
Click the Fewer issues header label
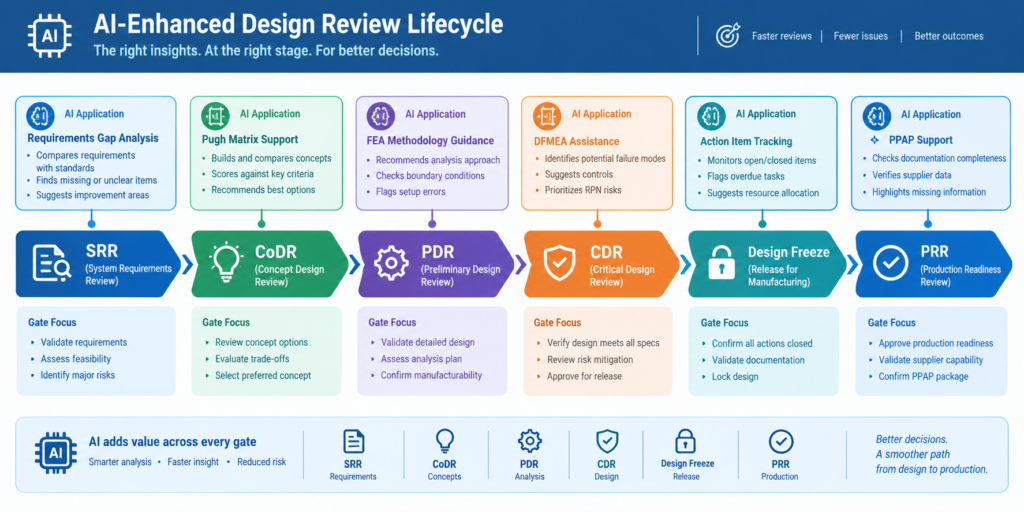pyautogui.click(x=860, y=37)
